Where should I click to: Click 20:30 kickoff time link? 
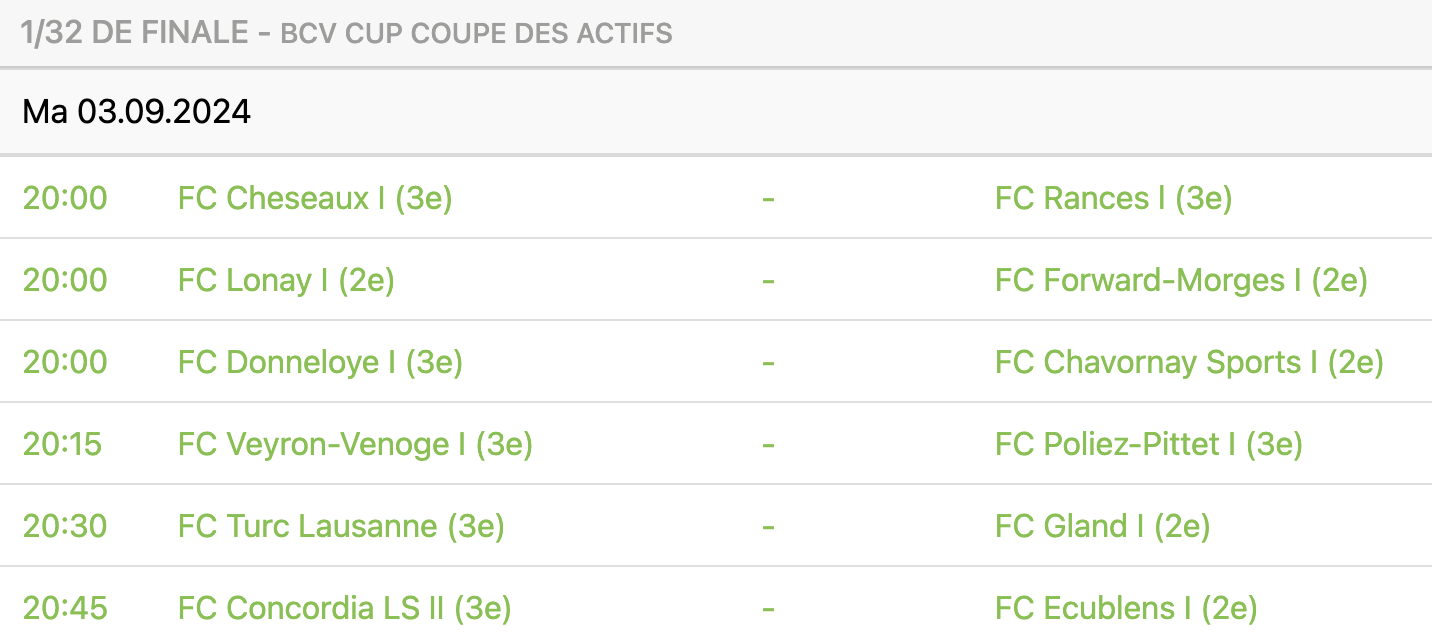65,526
